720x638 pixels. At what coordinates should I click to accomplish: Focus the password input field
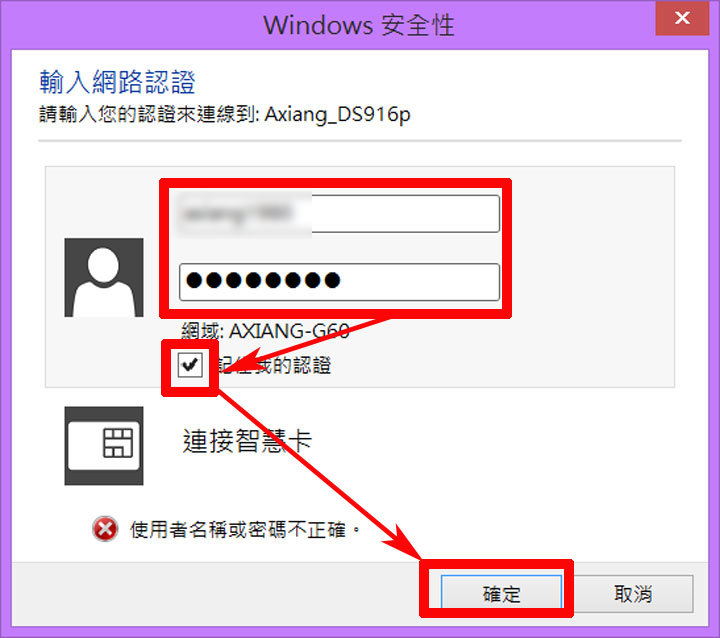(339, 282)
